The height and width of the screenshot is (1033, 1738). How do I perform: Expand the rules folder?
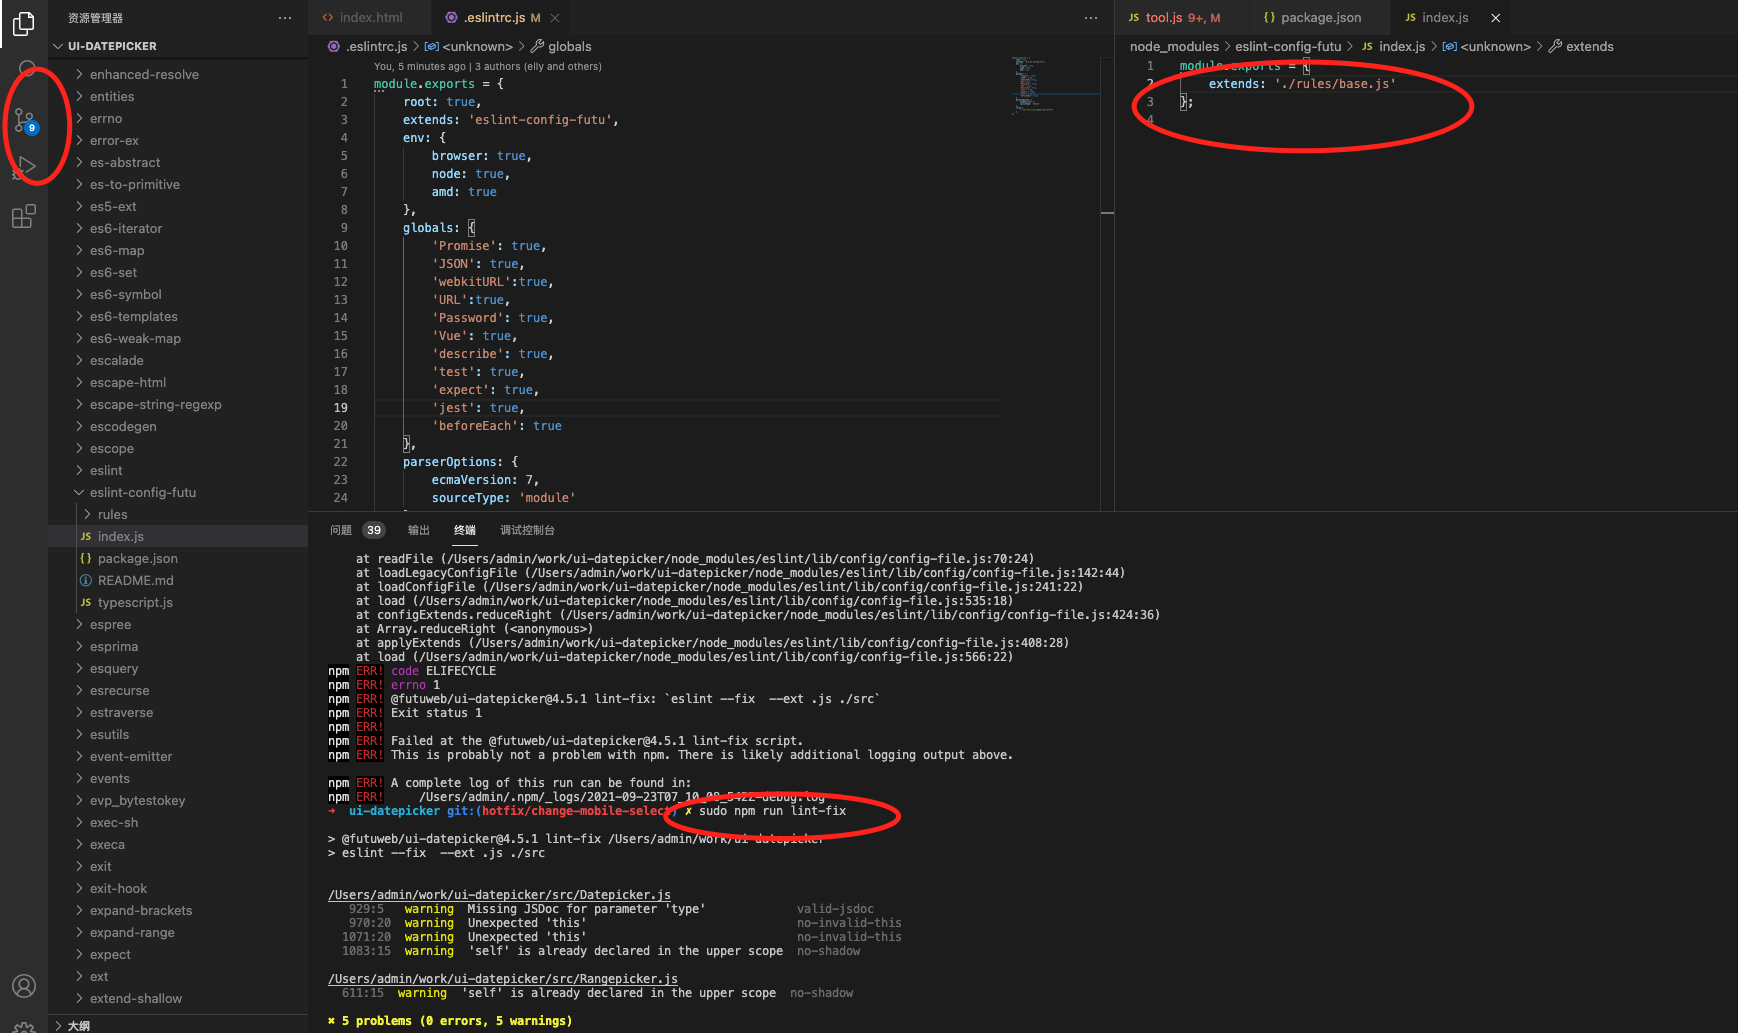[178, 514]
